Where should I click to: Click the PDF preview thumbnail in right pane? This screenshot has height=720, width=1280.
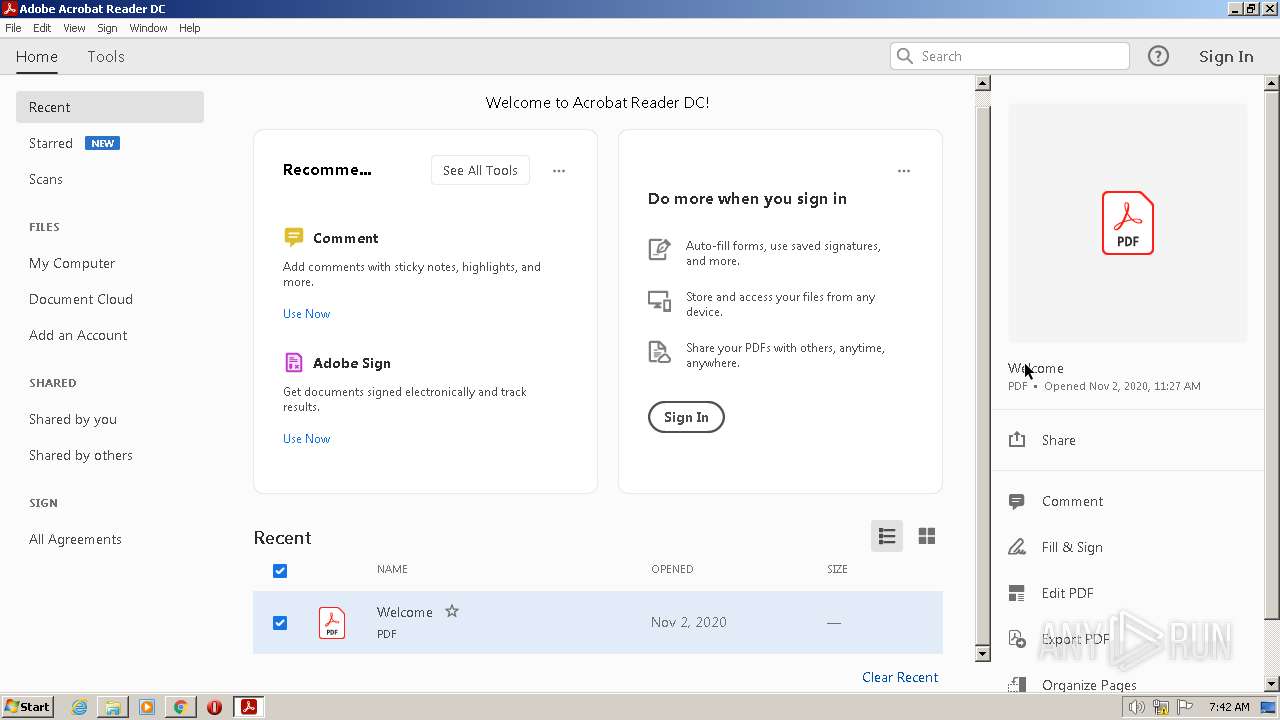coord(1128,223)
